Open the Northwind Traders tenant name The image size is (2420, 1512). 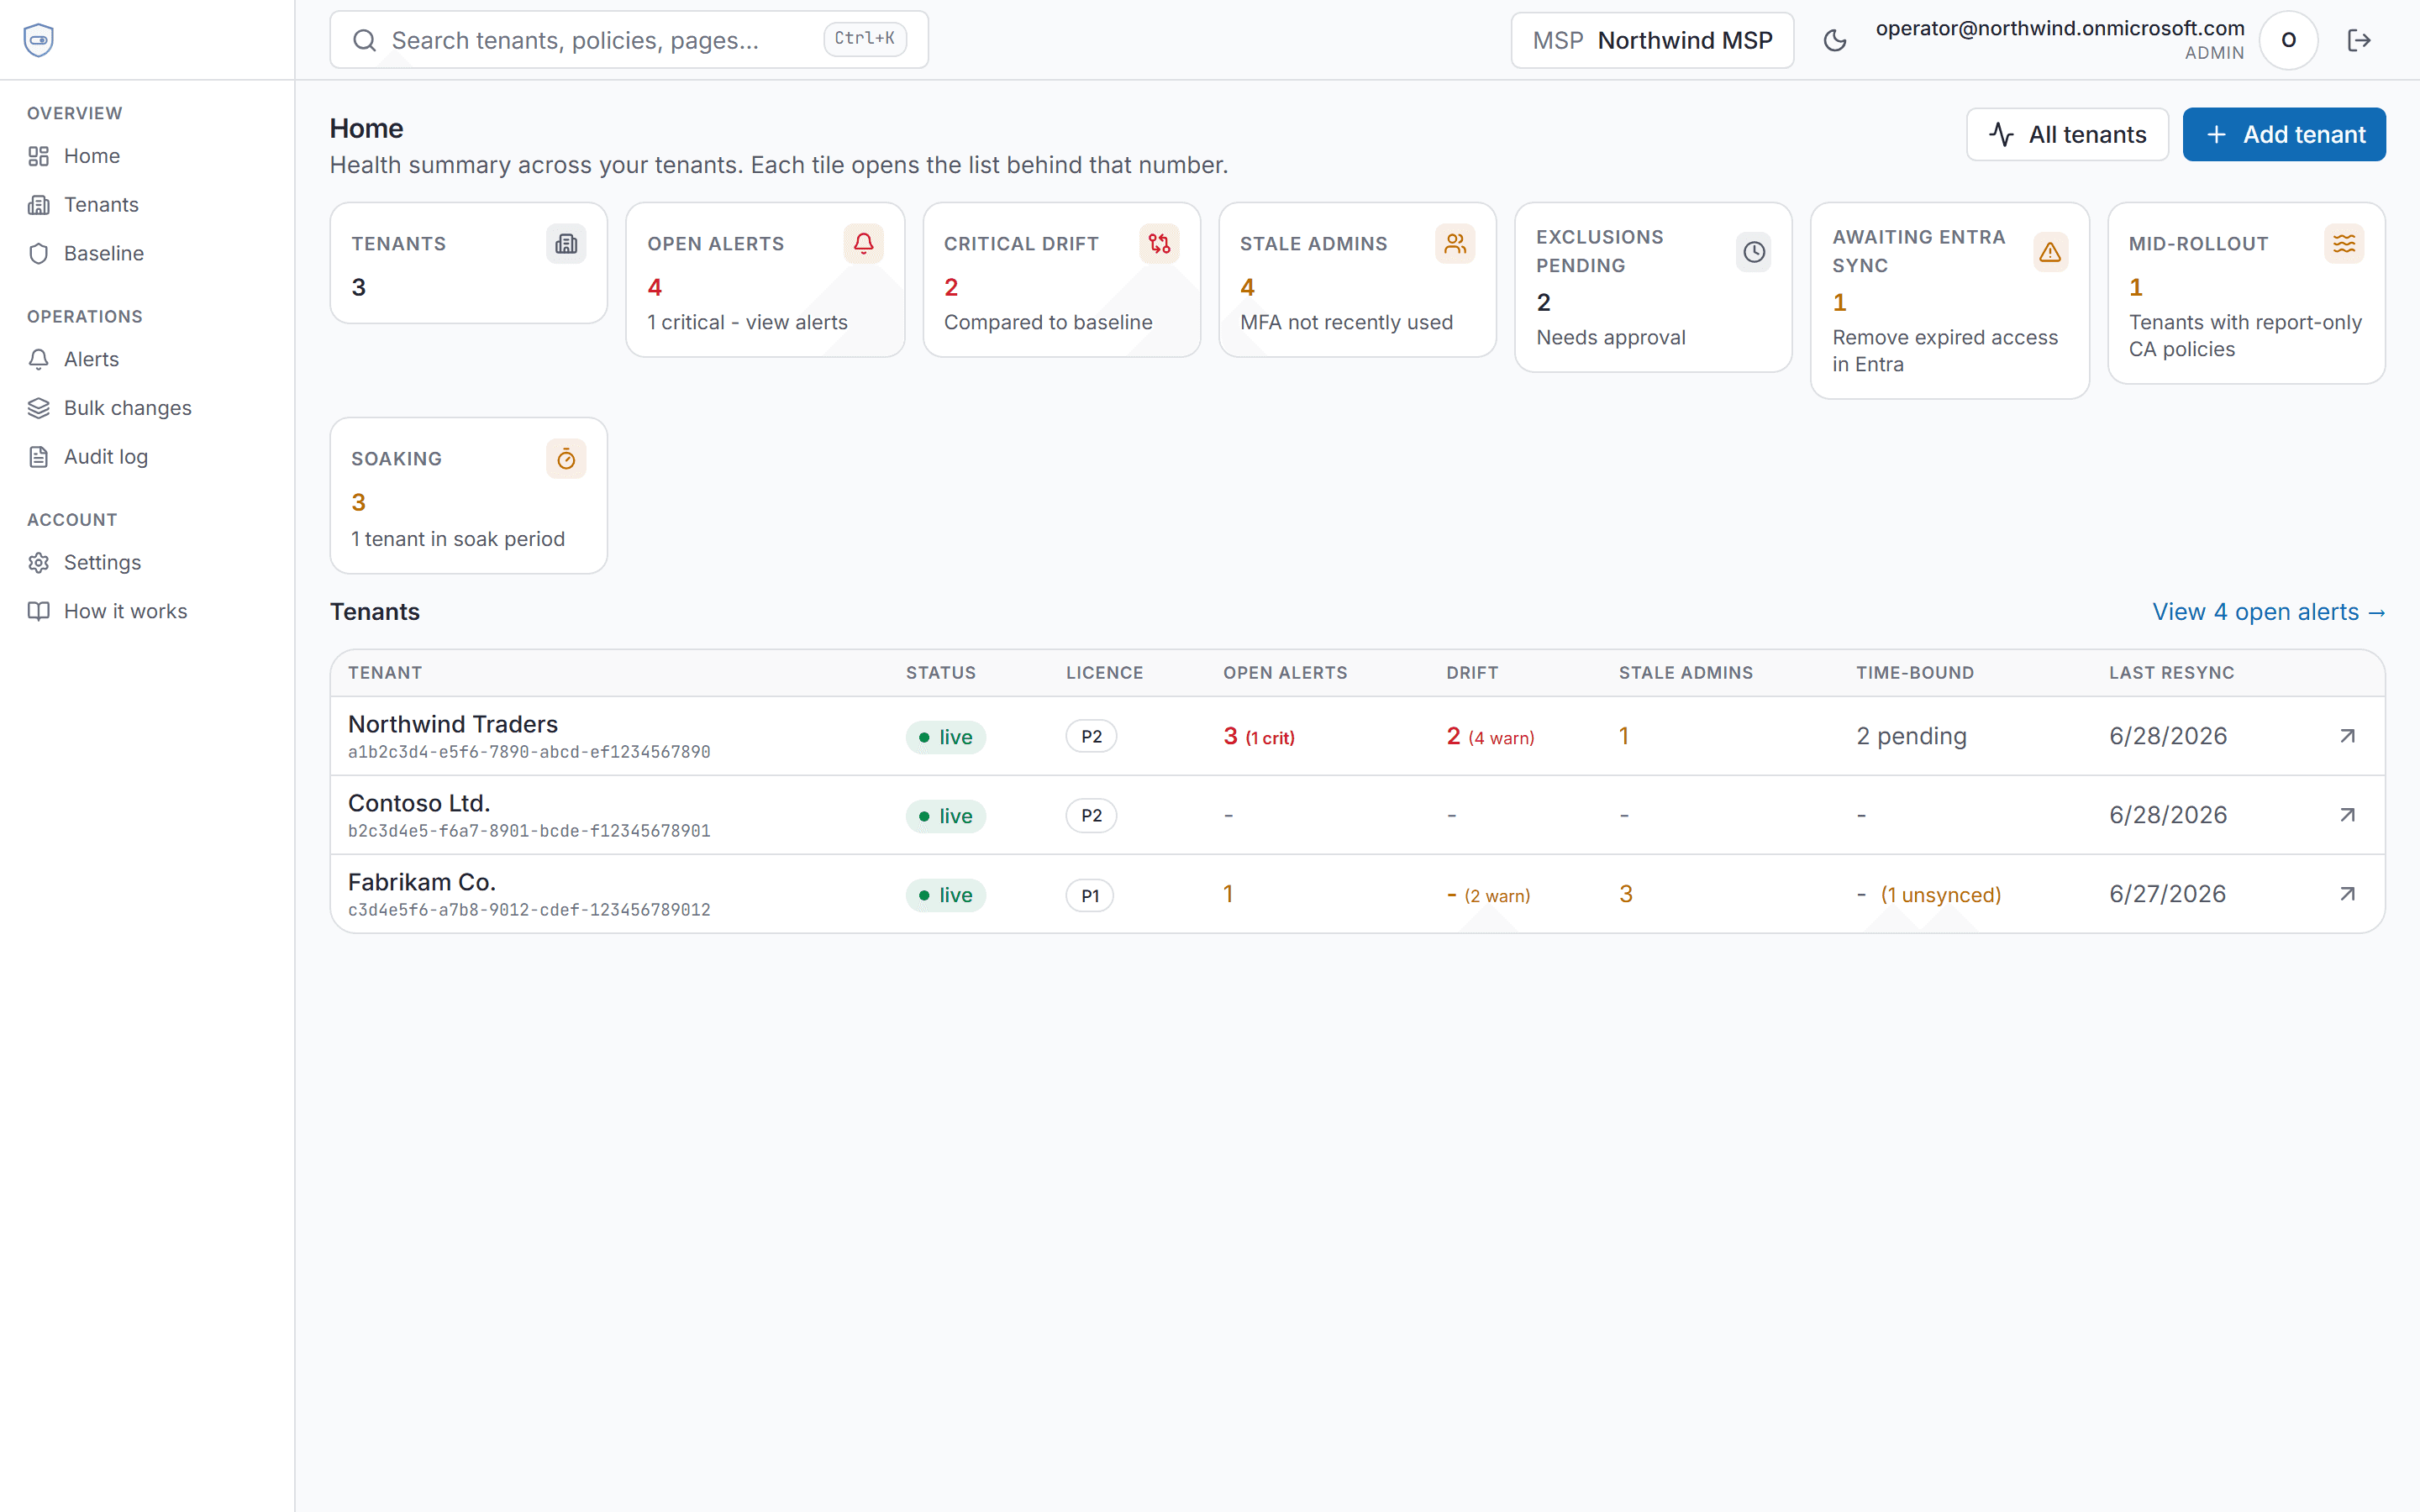tap(453, 724)
